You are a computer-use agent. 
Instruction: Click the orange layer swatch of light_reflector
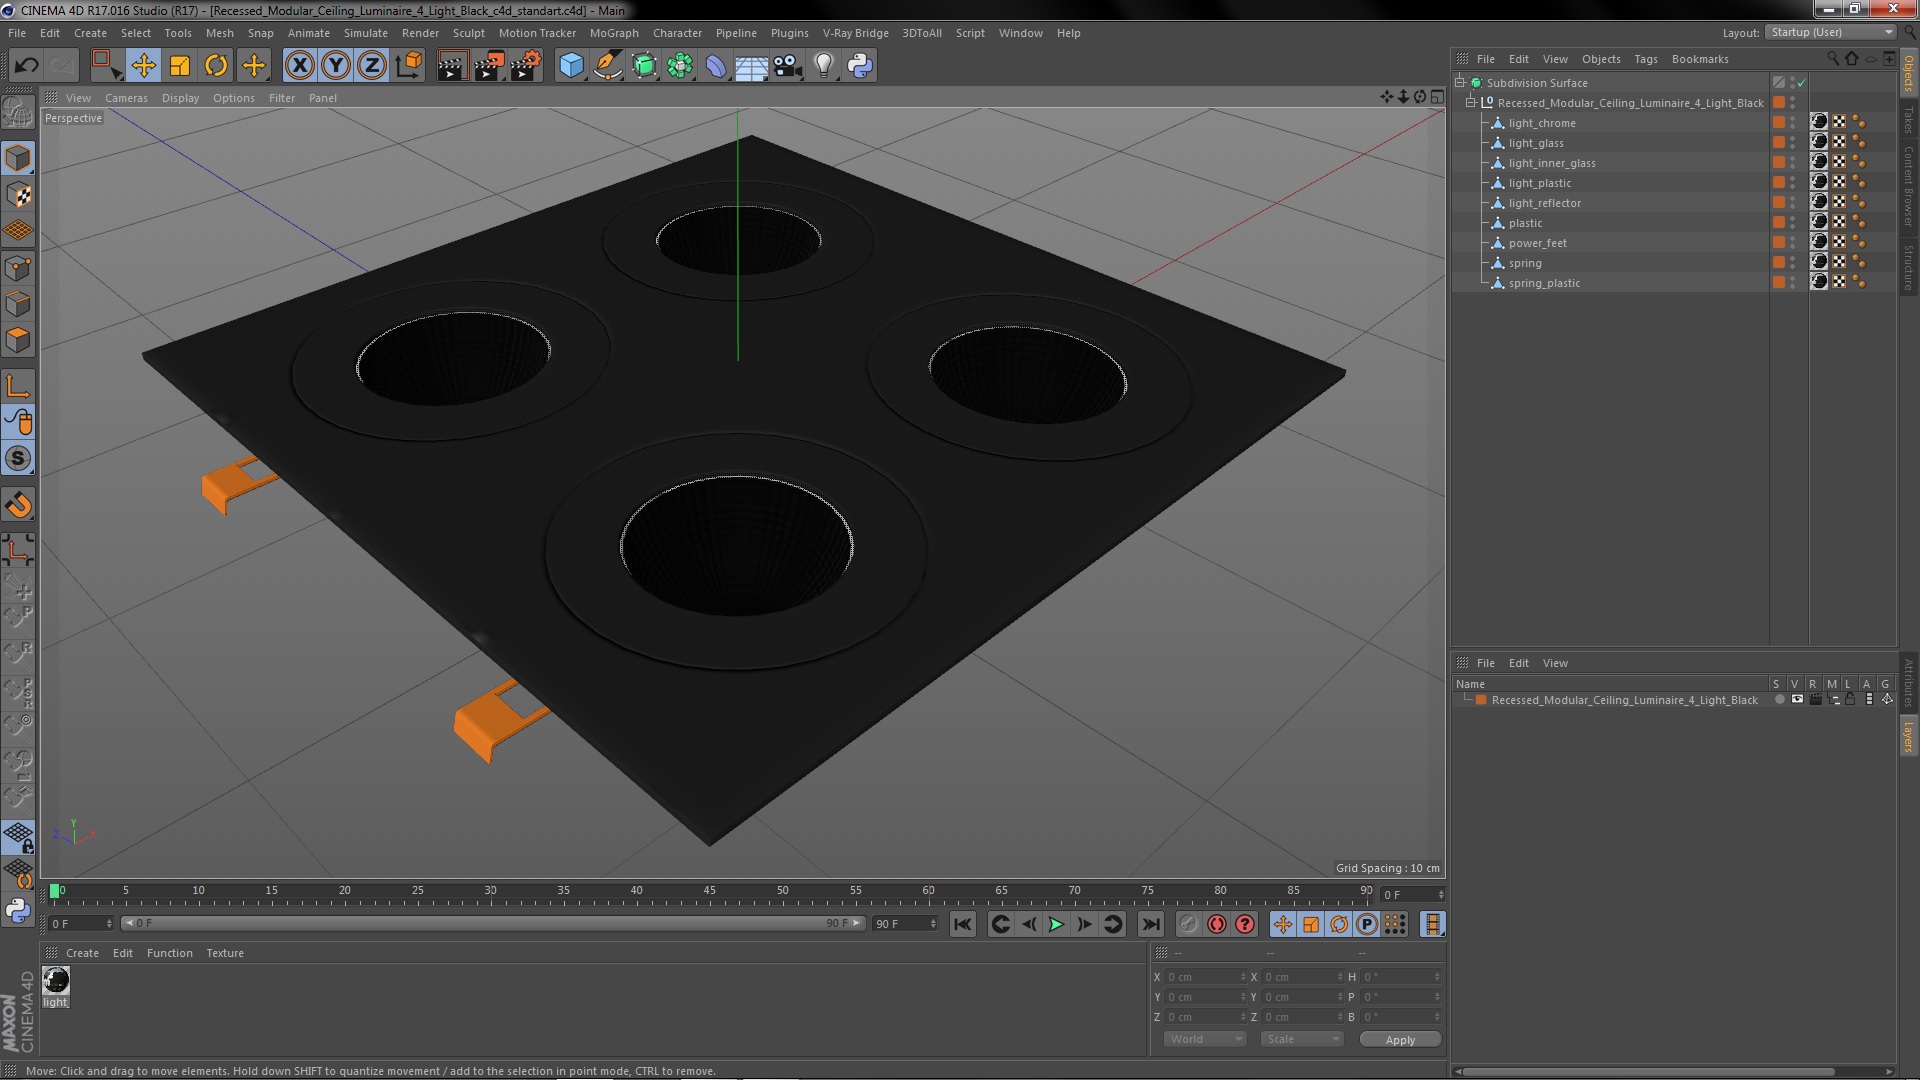[1778, 202]
